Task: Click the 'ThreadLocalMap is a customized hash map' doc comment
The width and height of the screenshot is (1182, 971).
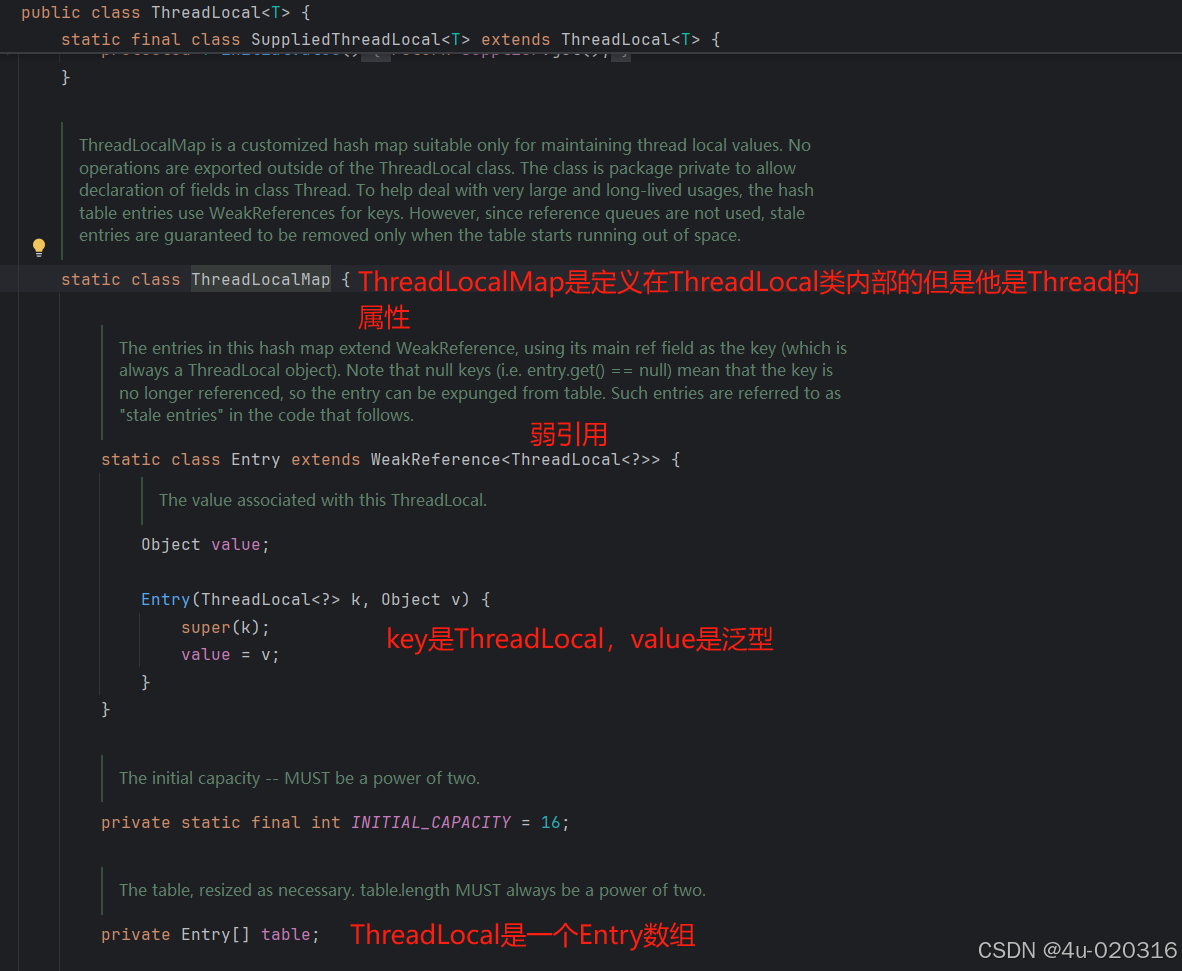Action: click(446, 190)
